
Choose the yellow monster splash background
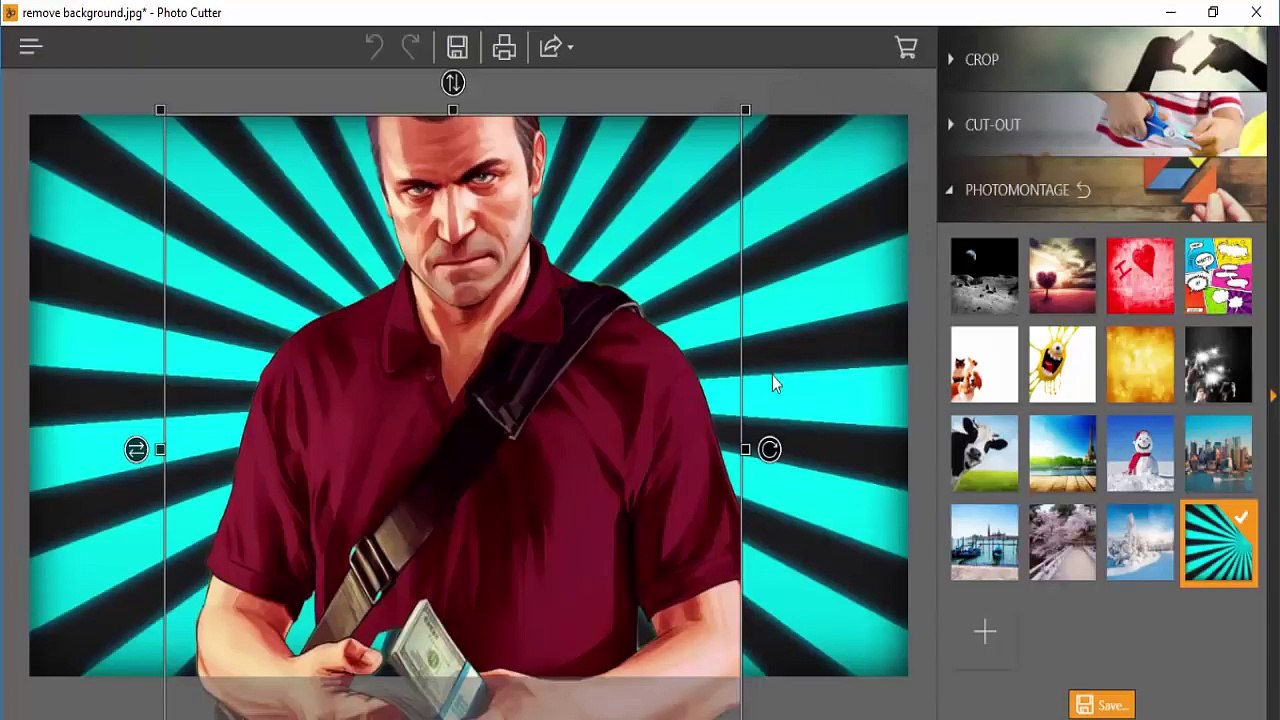(1062, 364)
